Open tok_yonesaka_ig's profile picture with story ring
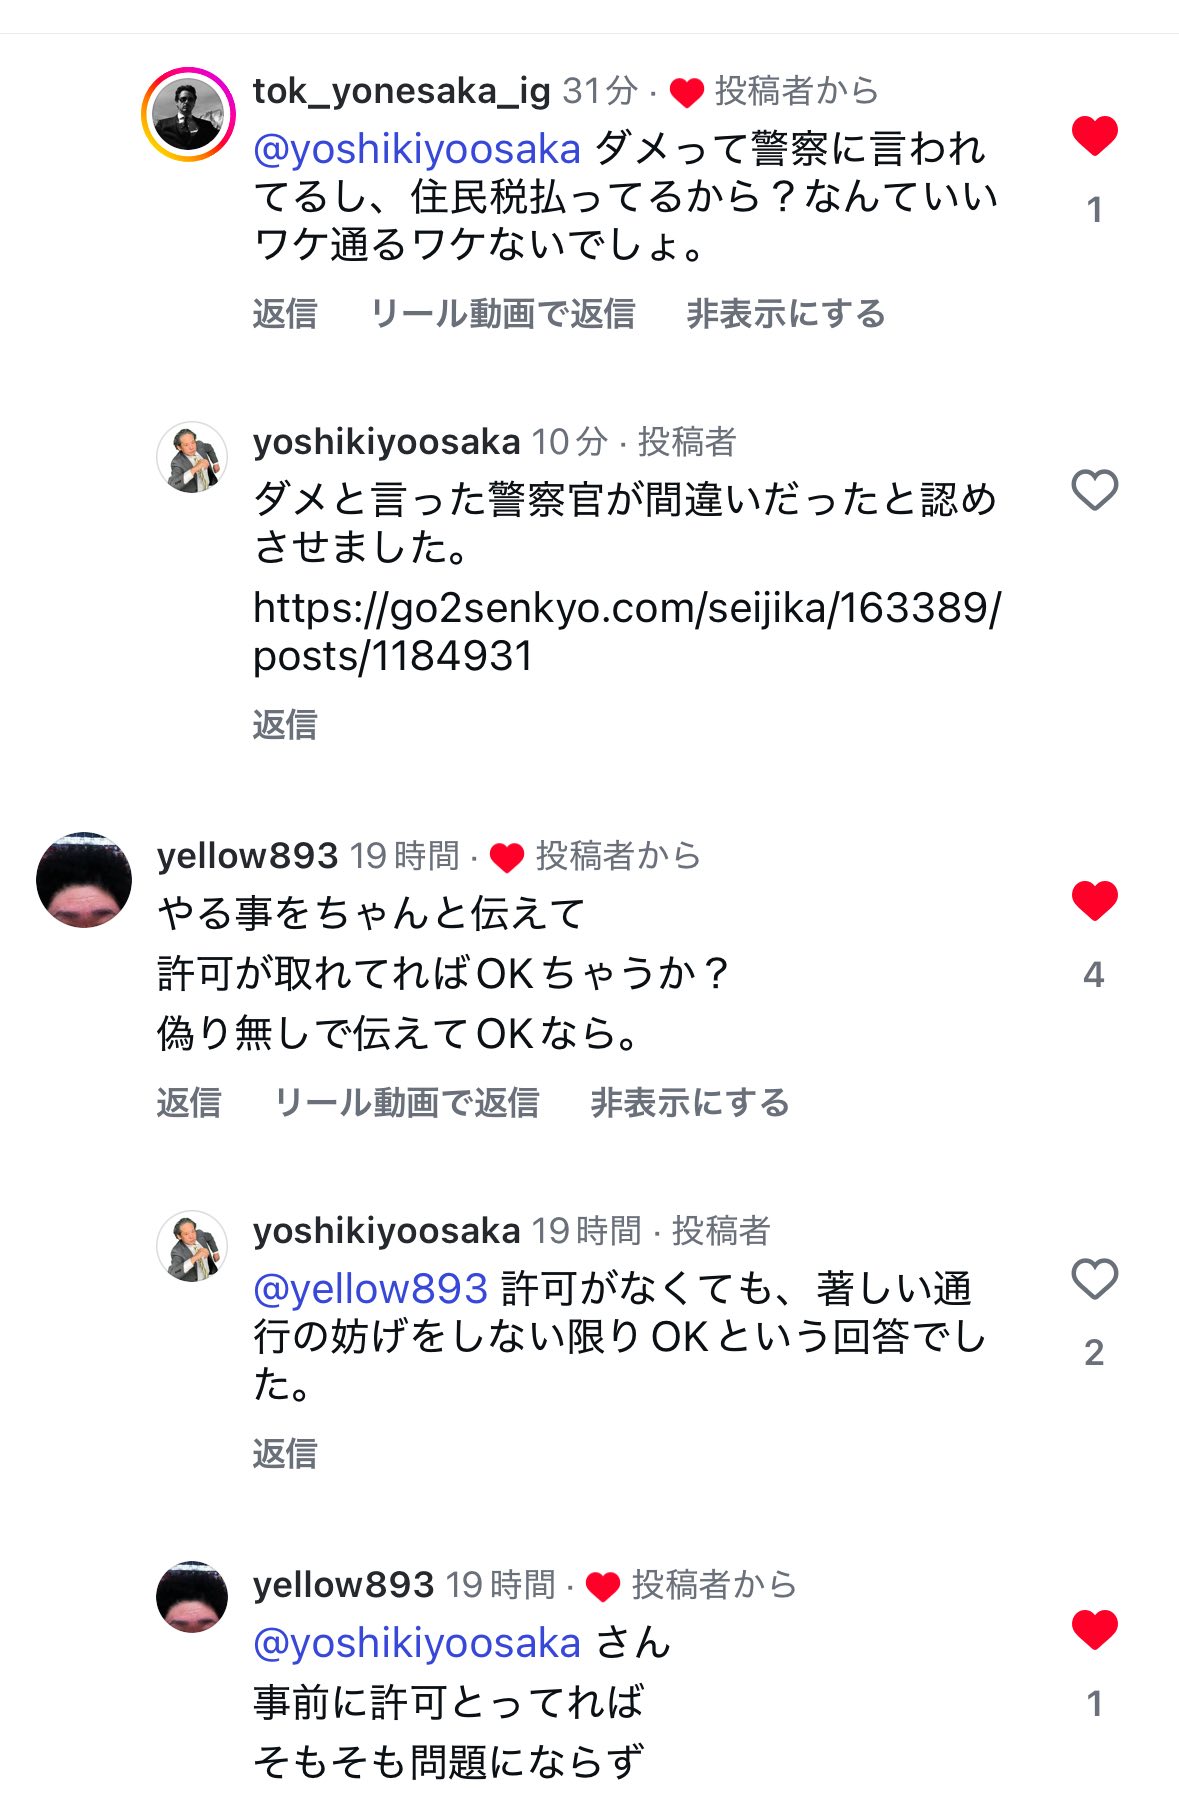 [188, 115]
